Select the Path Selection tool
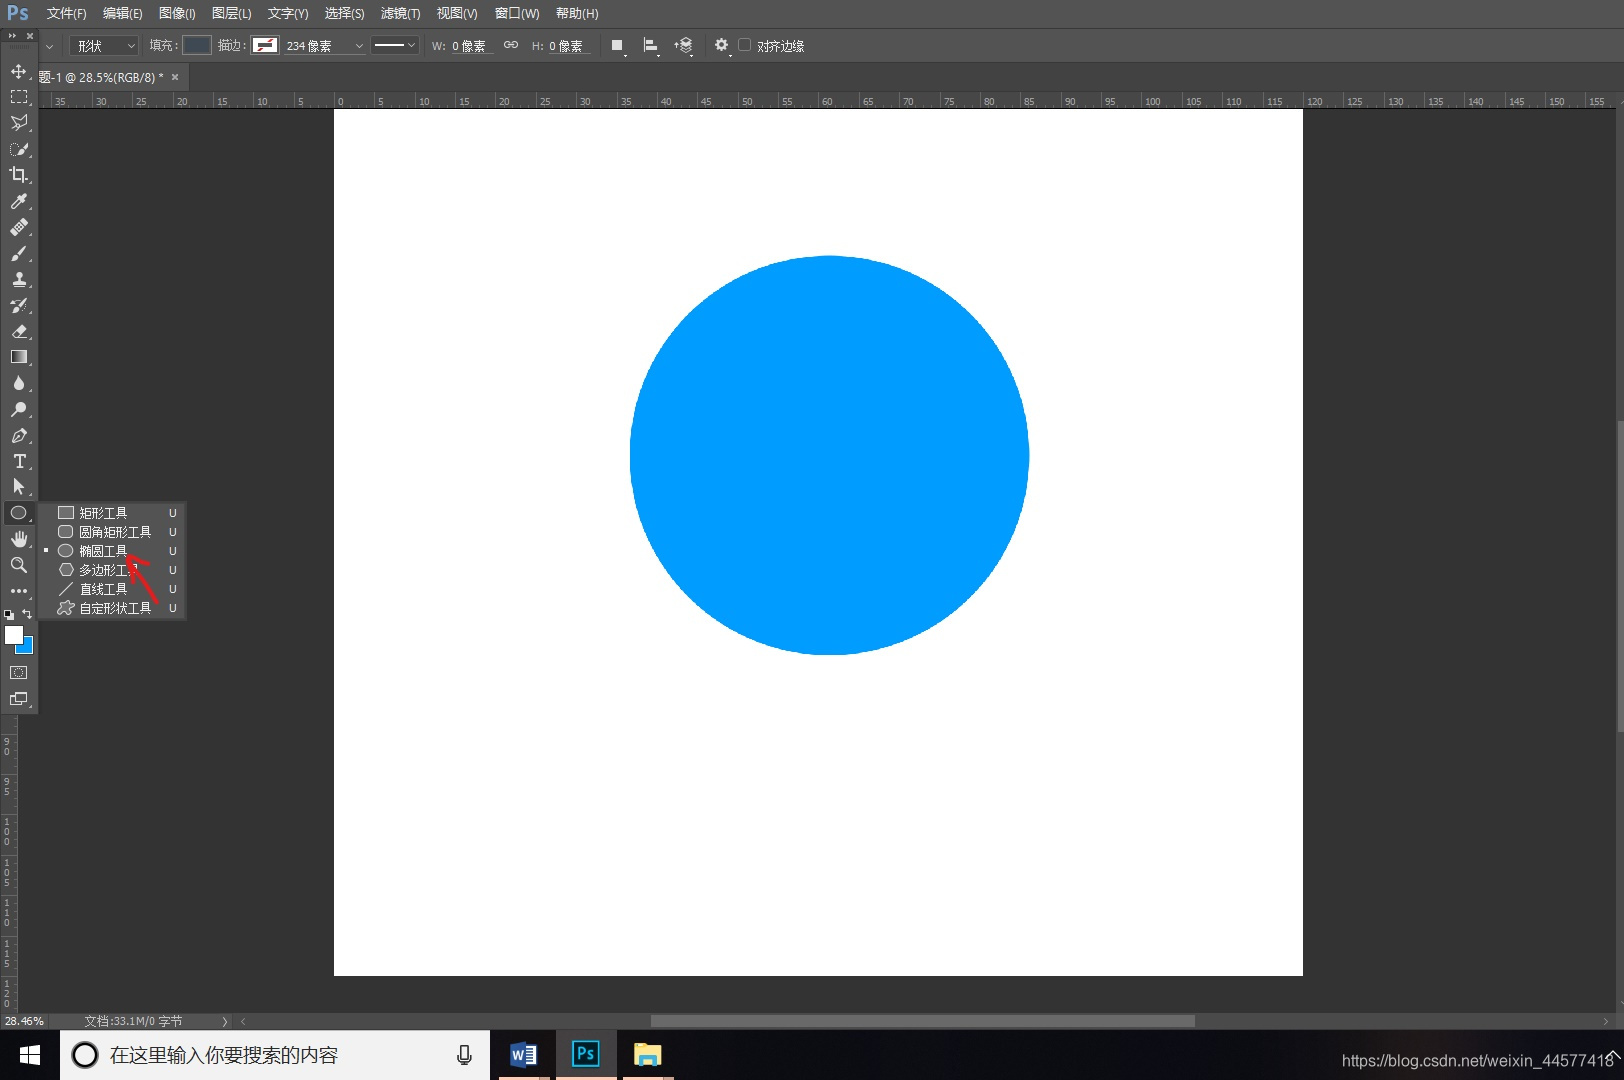Viewport: 1624px width, 1080px height. [19, 487]
